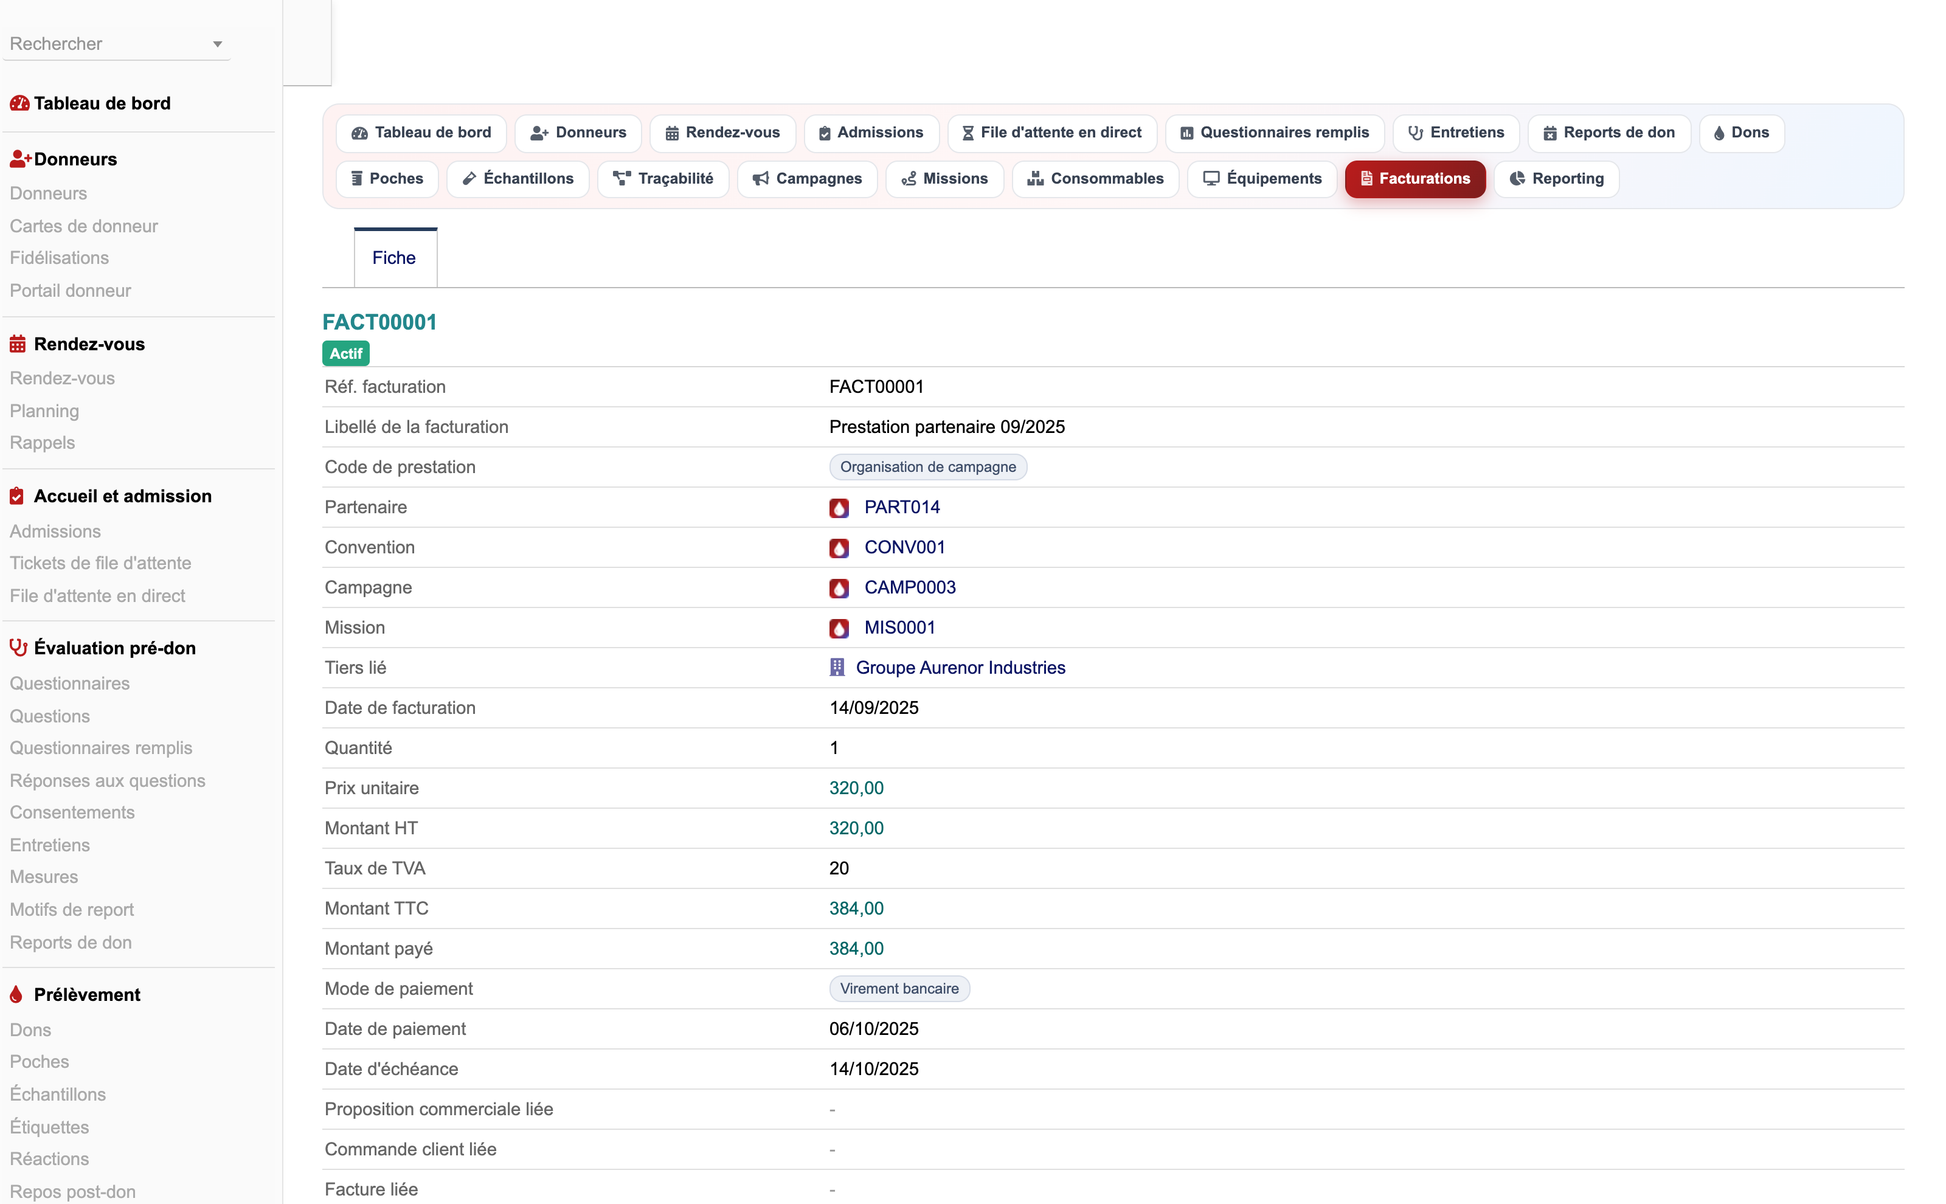Open mission link MIS0001
Screen dimensions: 1946x1204
pyautogui.click(x=900, y=628)
